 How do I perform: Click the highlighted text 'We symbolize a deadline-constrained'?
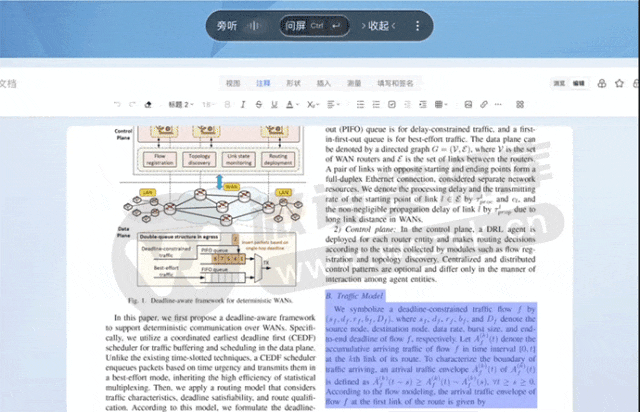pos(431,355)
